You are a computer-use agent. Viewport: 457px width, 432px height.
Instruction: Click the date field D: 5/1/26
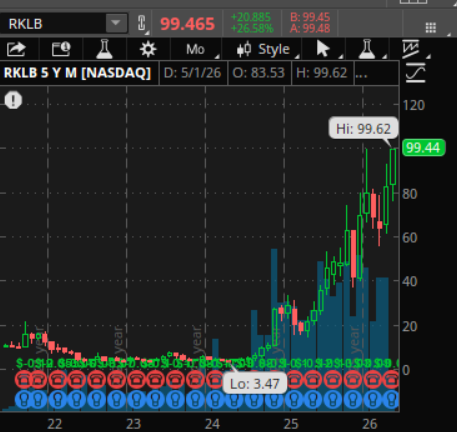[x=192, y=73]
